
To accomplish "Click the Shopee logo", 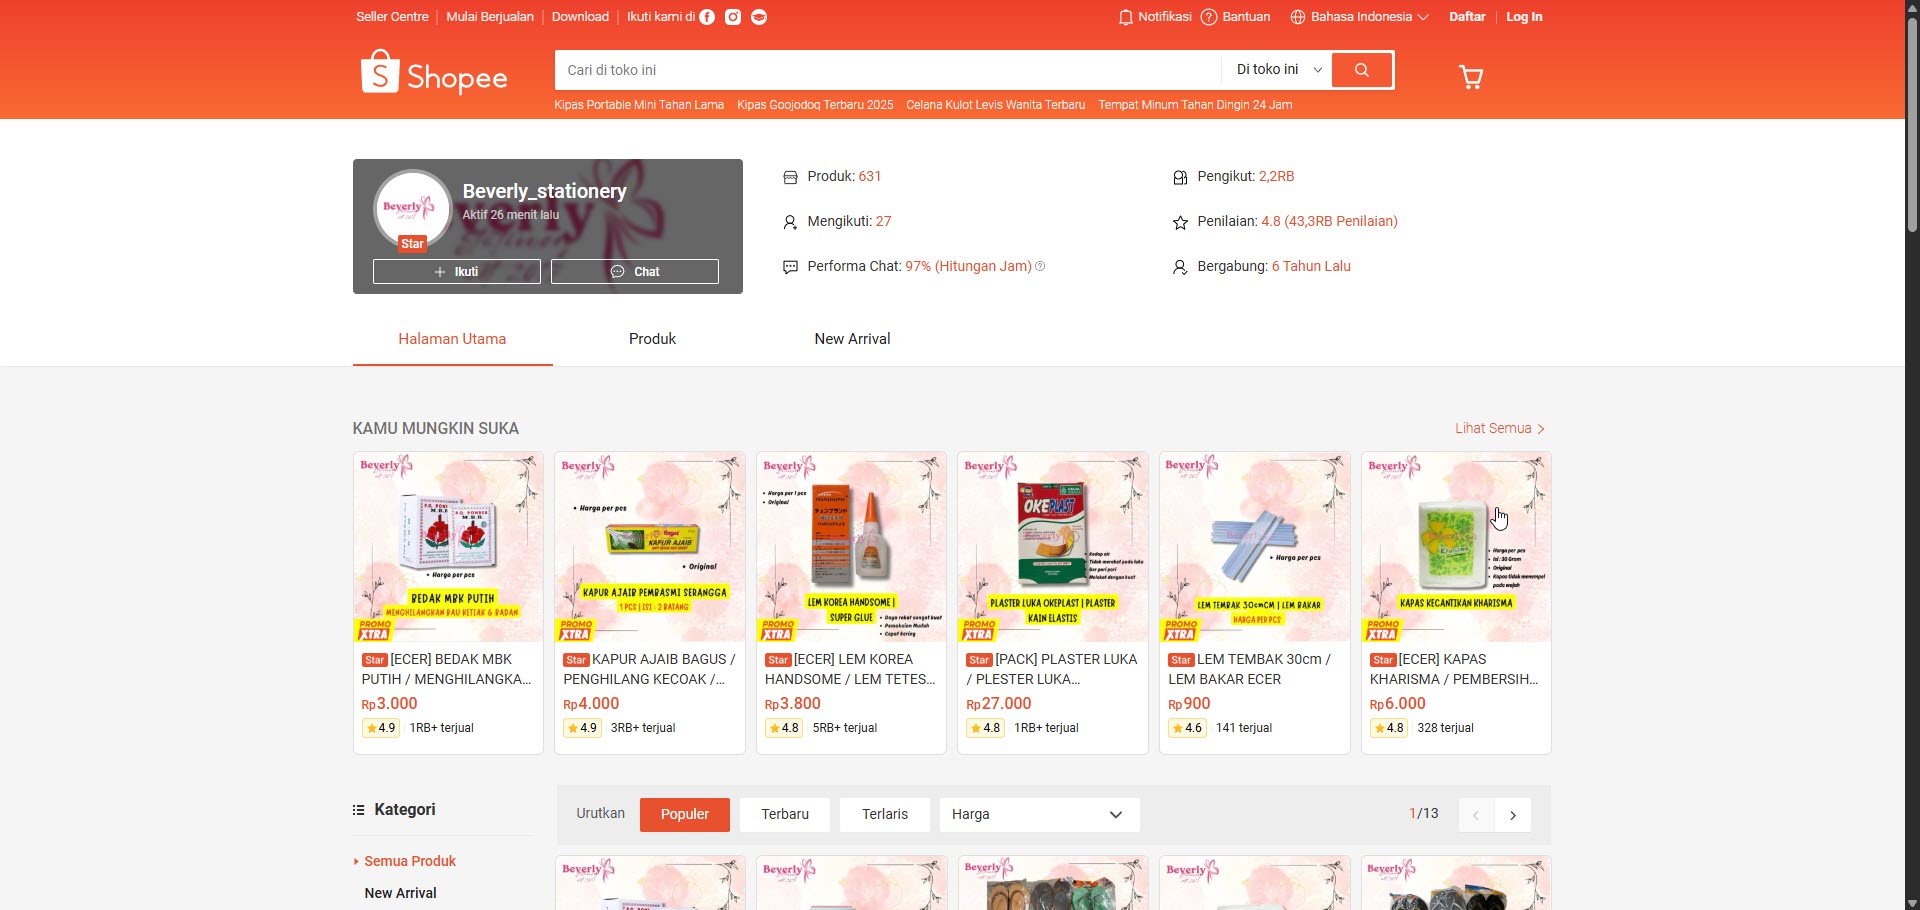I will pos(434,73).
